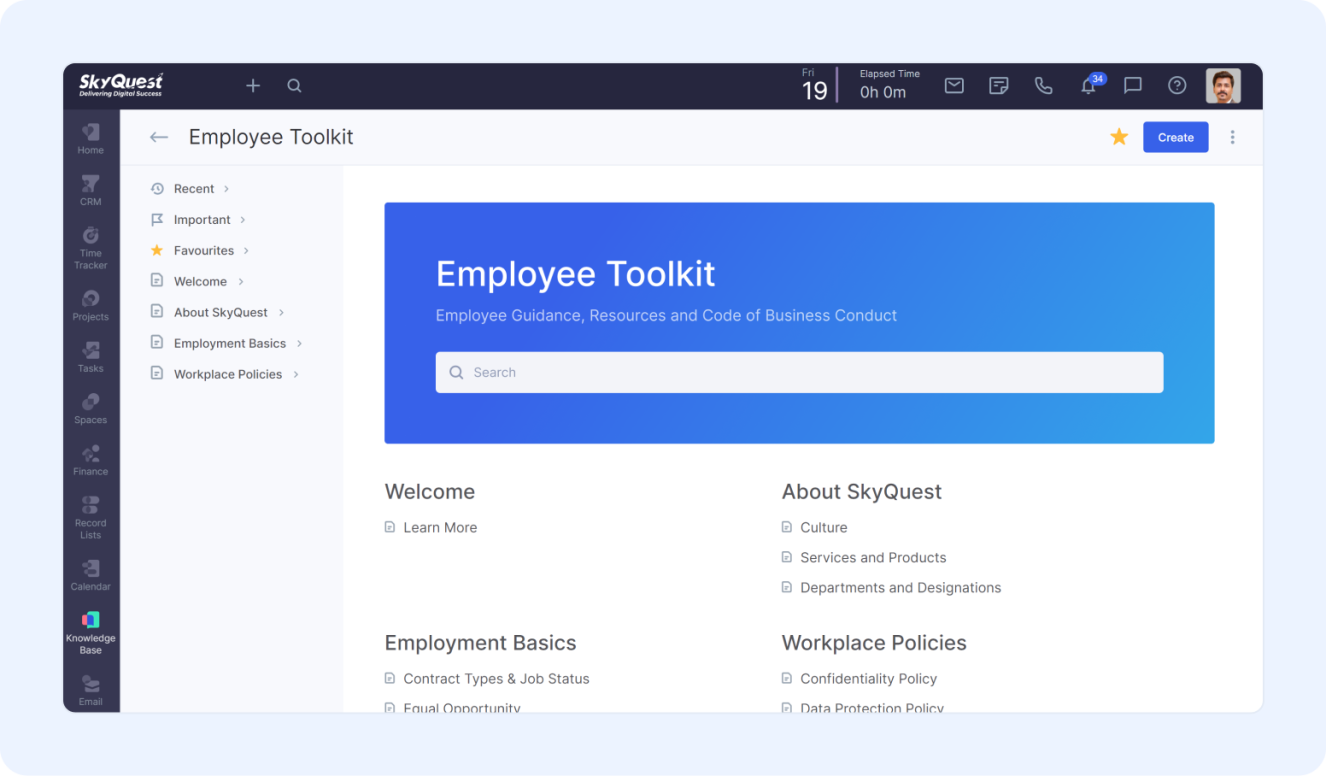Open Record Lists in the sidebar

click(x=91, y=517)
